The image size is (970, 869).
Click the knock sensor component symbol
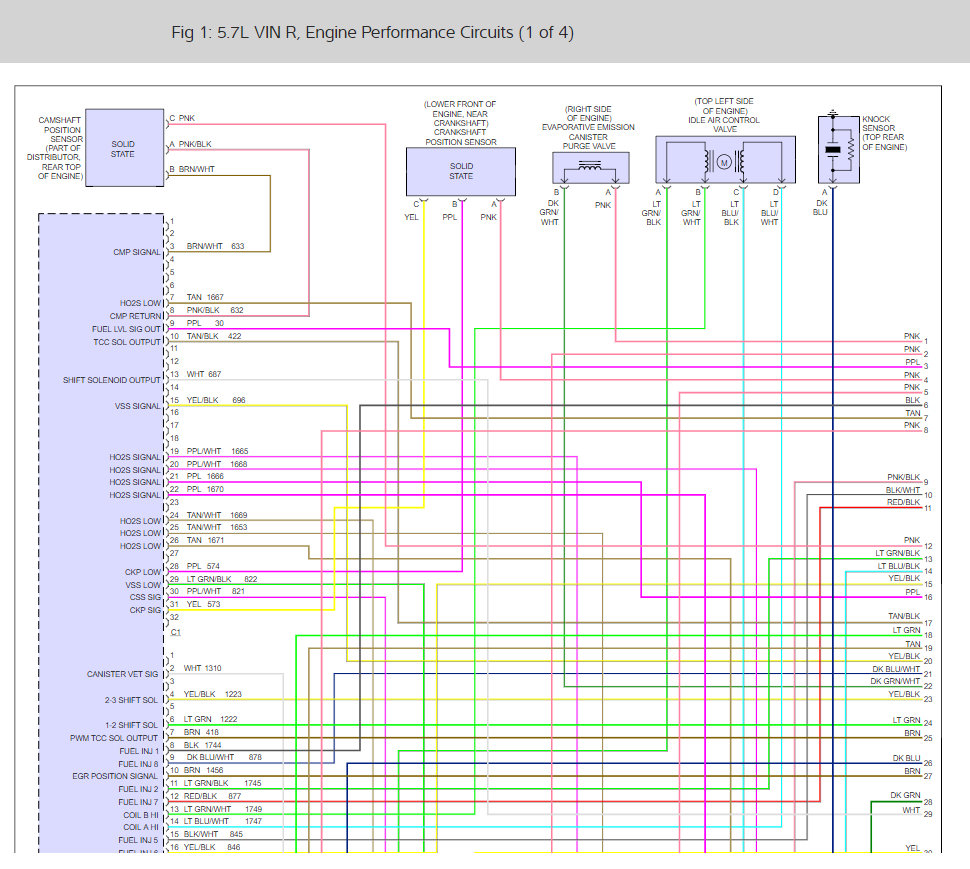(x=838, y=150)
